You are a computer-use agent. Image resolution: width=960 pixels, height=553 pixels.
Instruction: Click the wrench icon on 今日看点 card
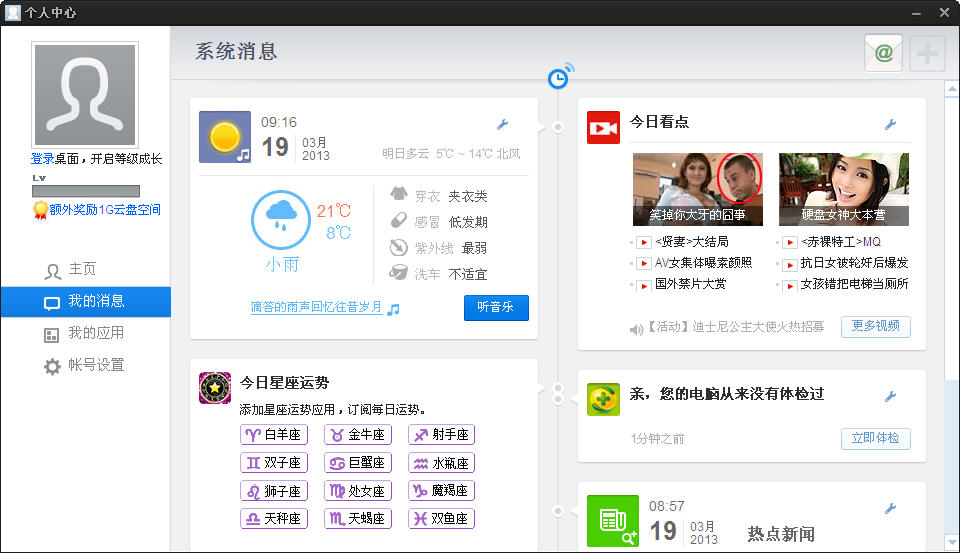pyautogui.click(x=890, y=125)
